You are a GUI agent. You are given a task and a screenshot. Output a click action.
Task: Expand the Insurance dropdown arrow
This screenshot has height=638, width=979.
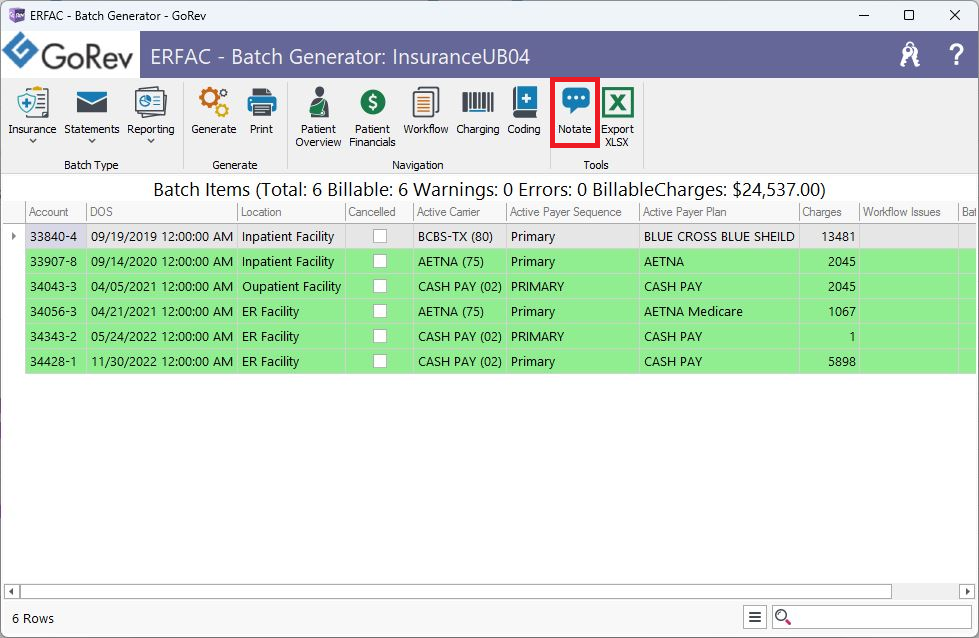[32, 141]
